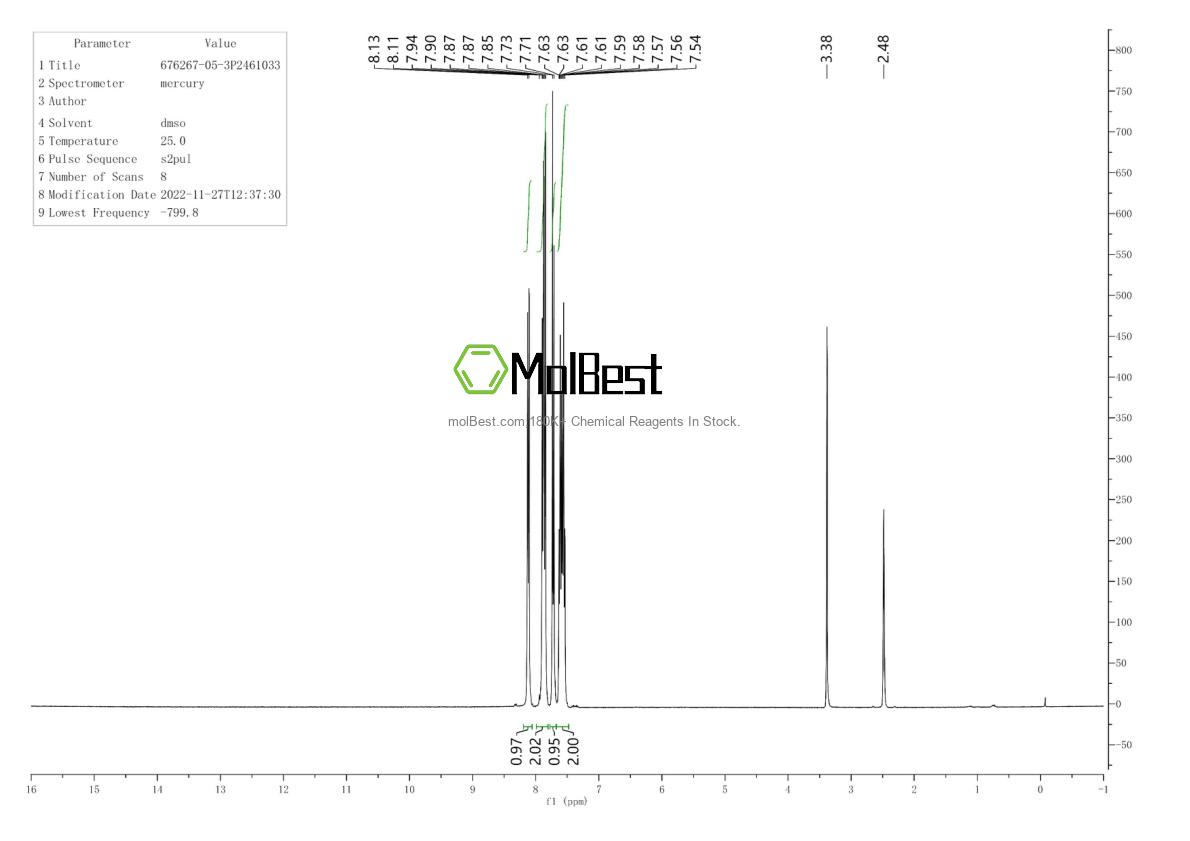Viewport: 1190px width, 841px height.
Task: Expand the Modification Date parameter row
Action: [x=160, y=195]
